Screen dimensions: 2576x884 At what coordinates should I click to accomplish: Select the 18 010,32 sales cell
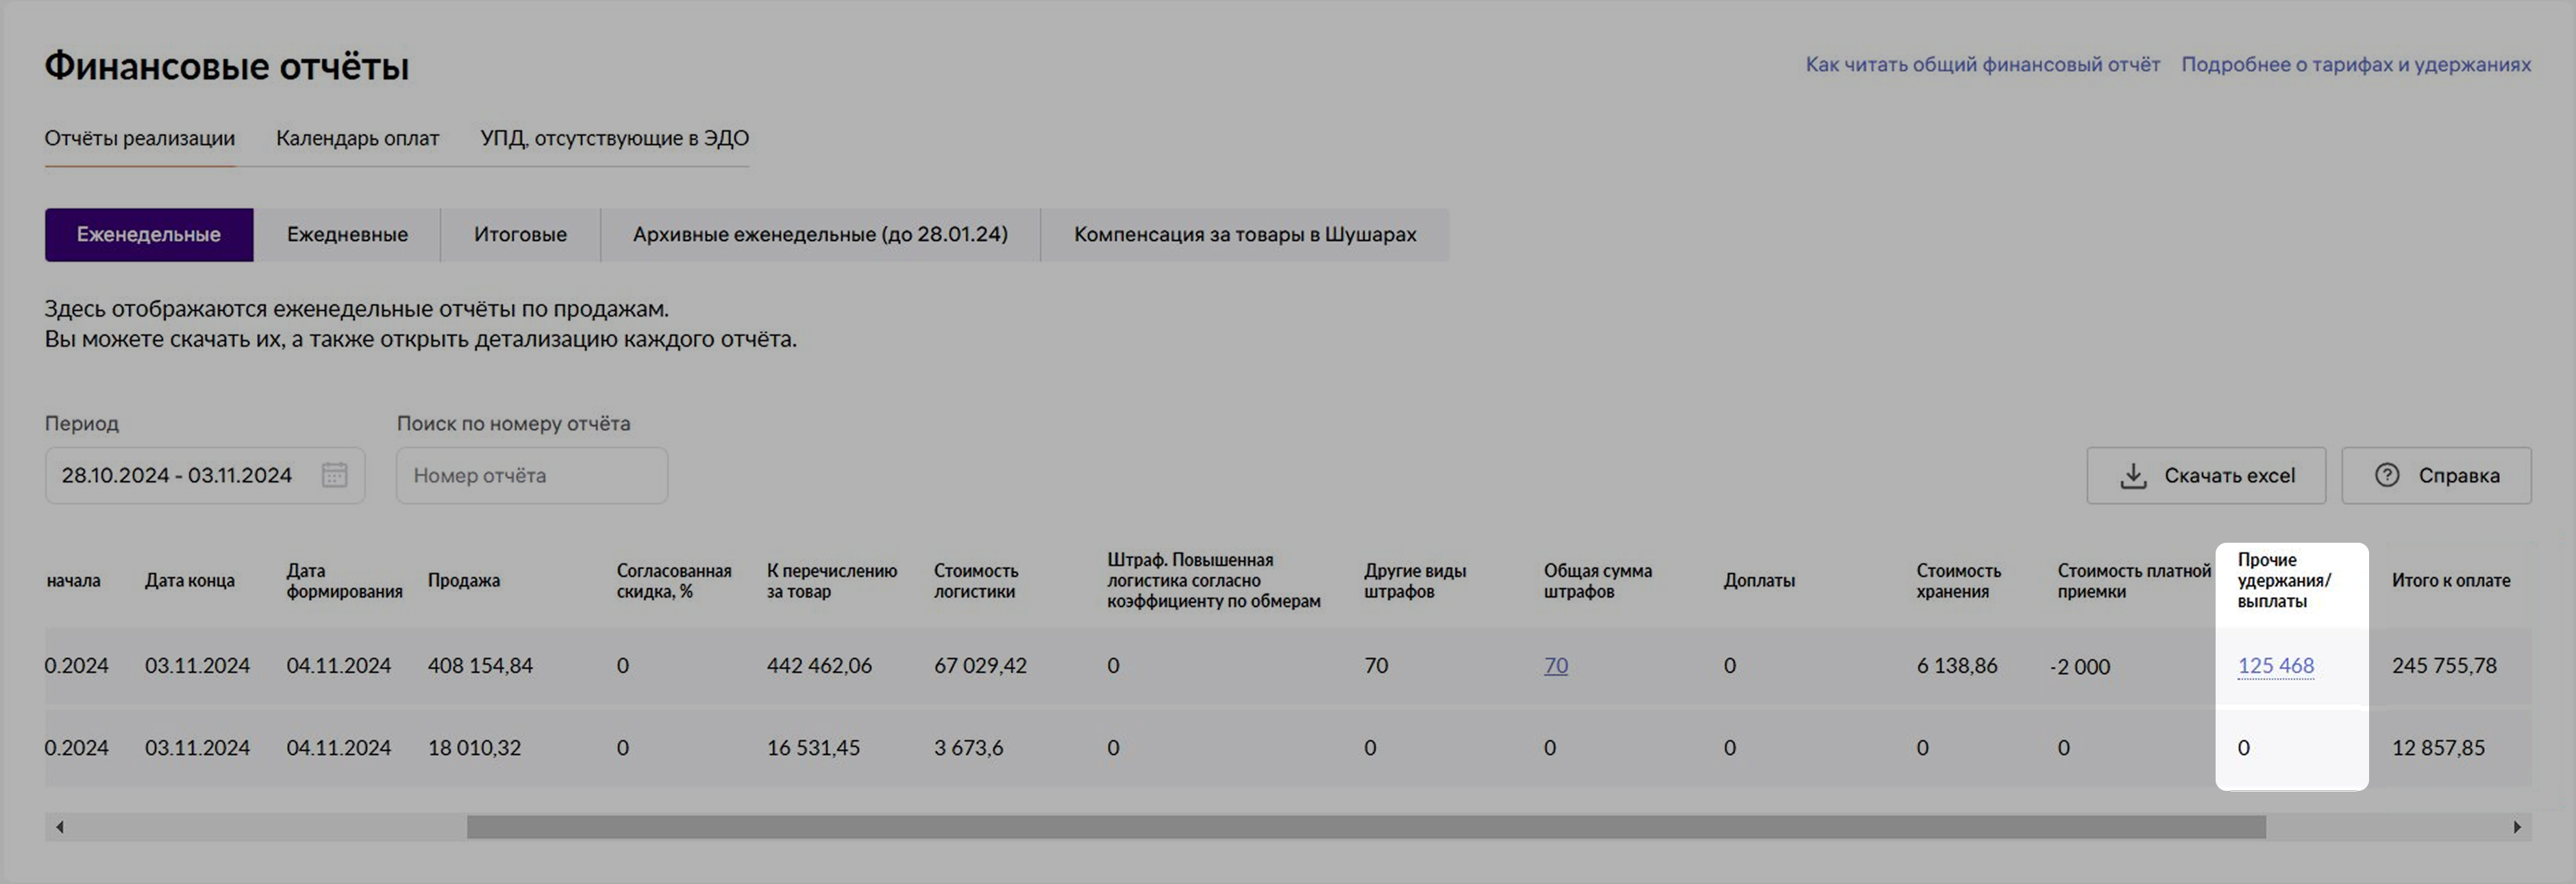(x=474, y=748)
